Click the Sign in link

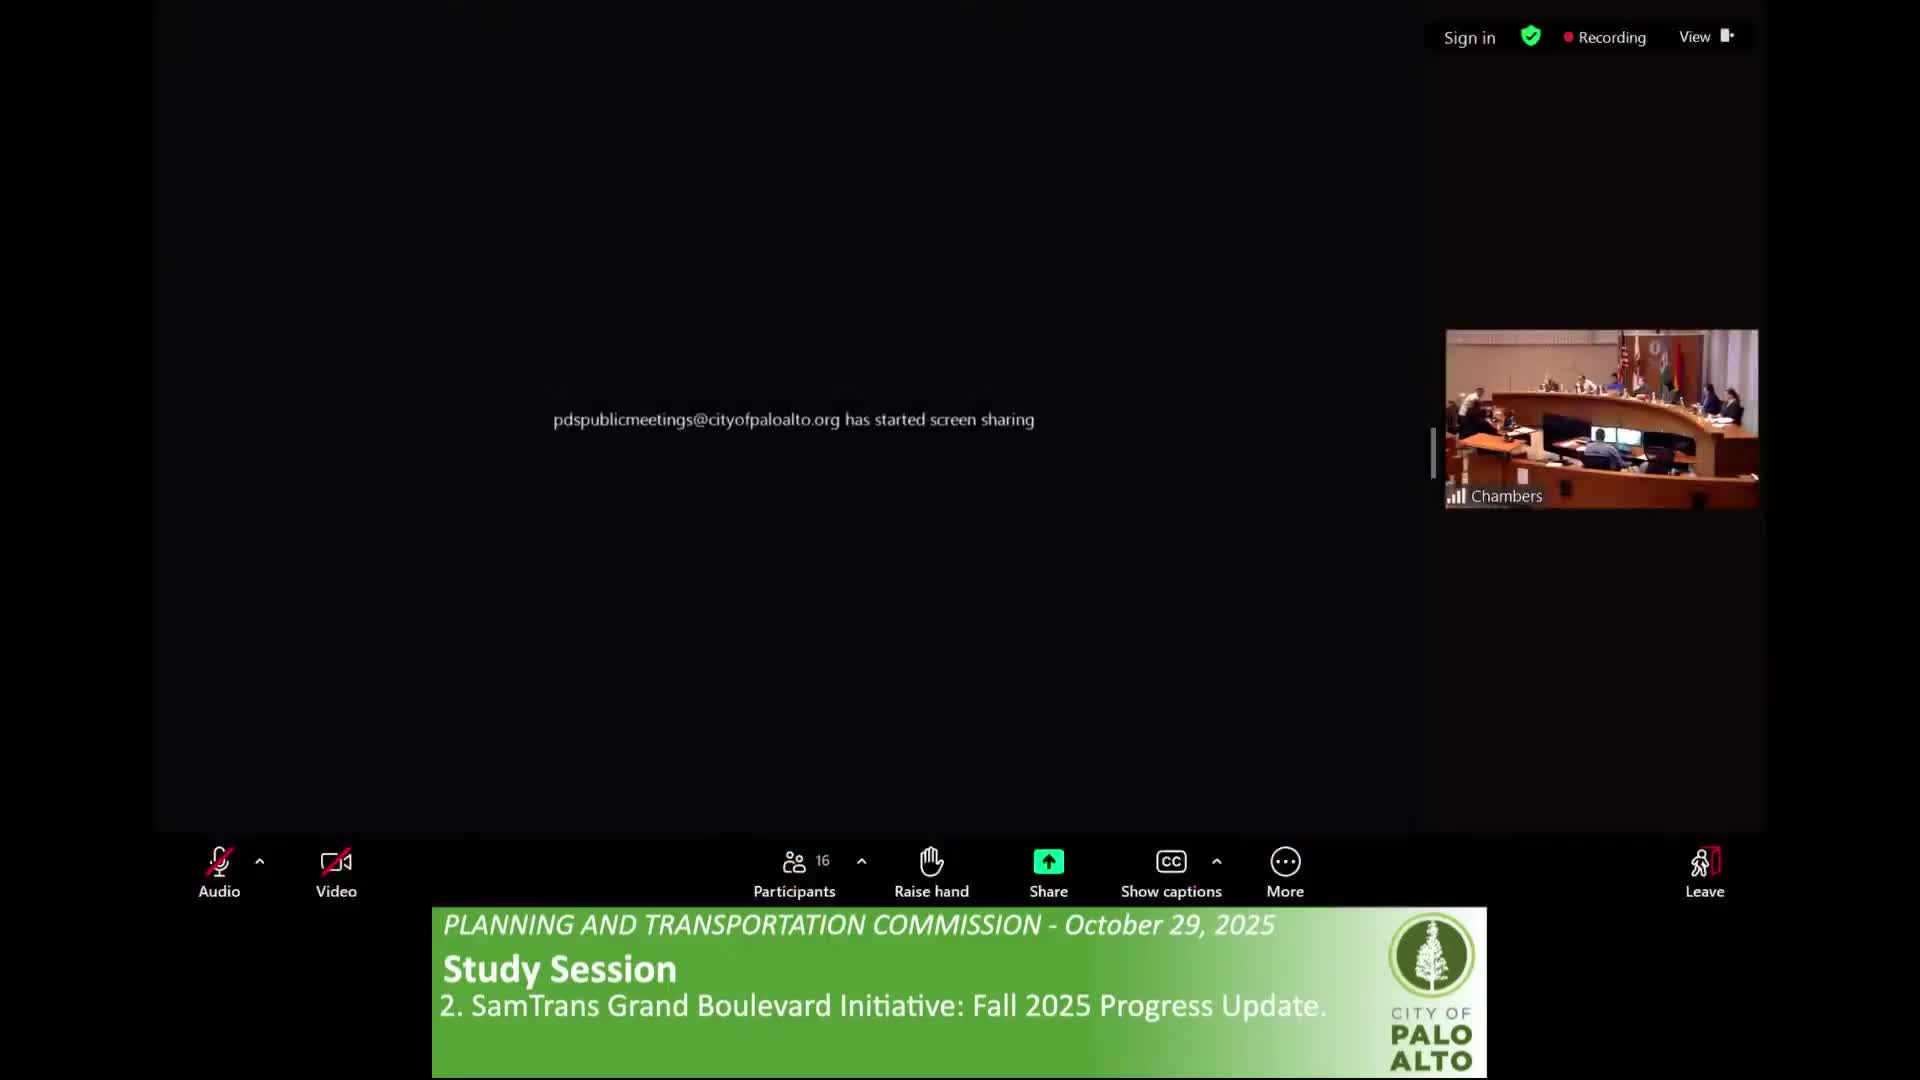pos(1469,38)
